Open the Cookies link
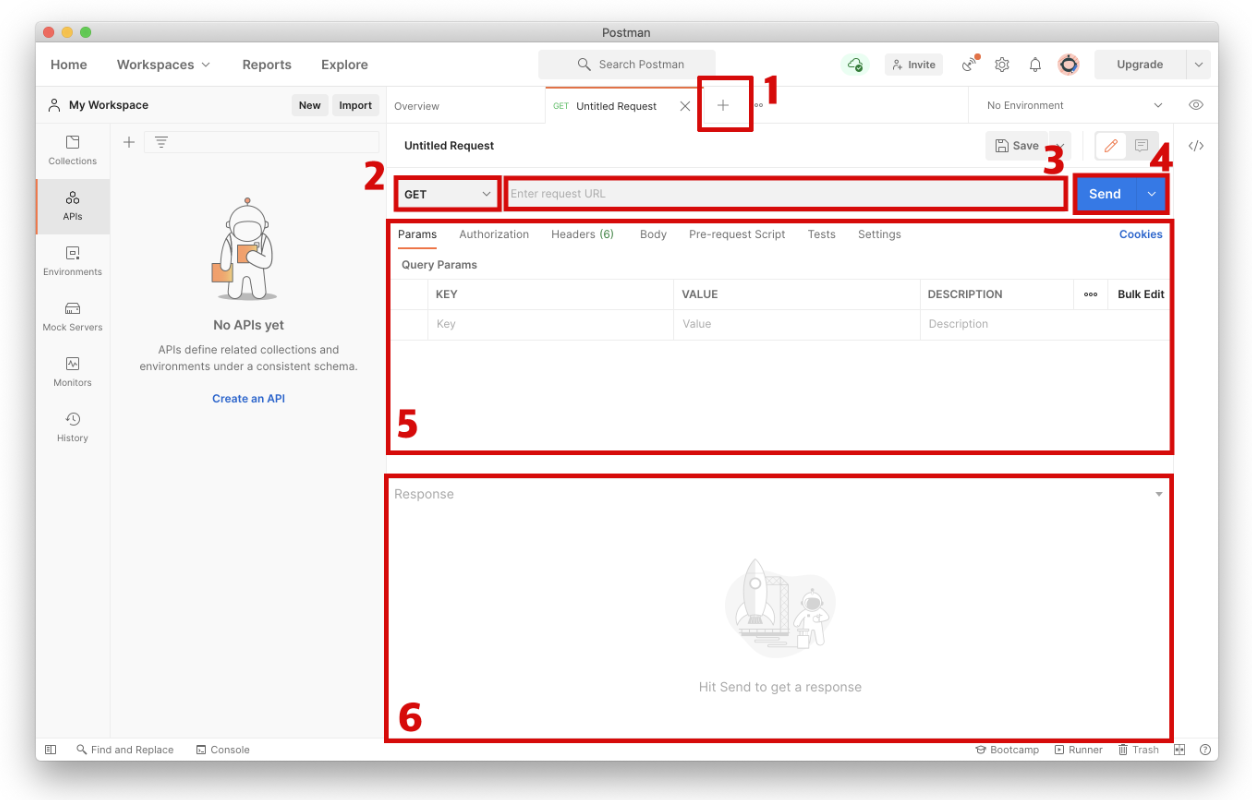Screen dimensions: 1252x800 pos(1141,234)
